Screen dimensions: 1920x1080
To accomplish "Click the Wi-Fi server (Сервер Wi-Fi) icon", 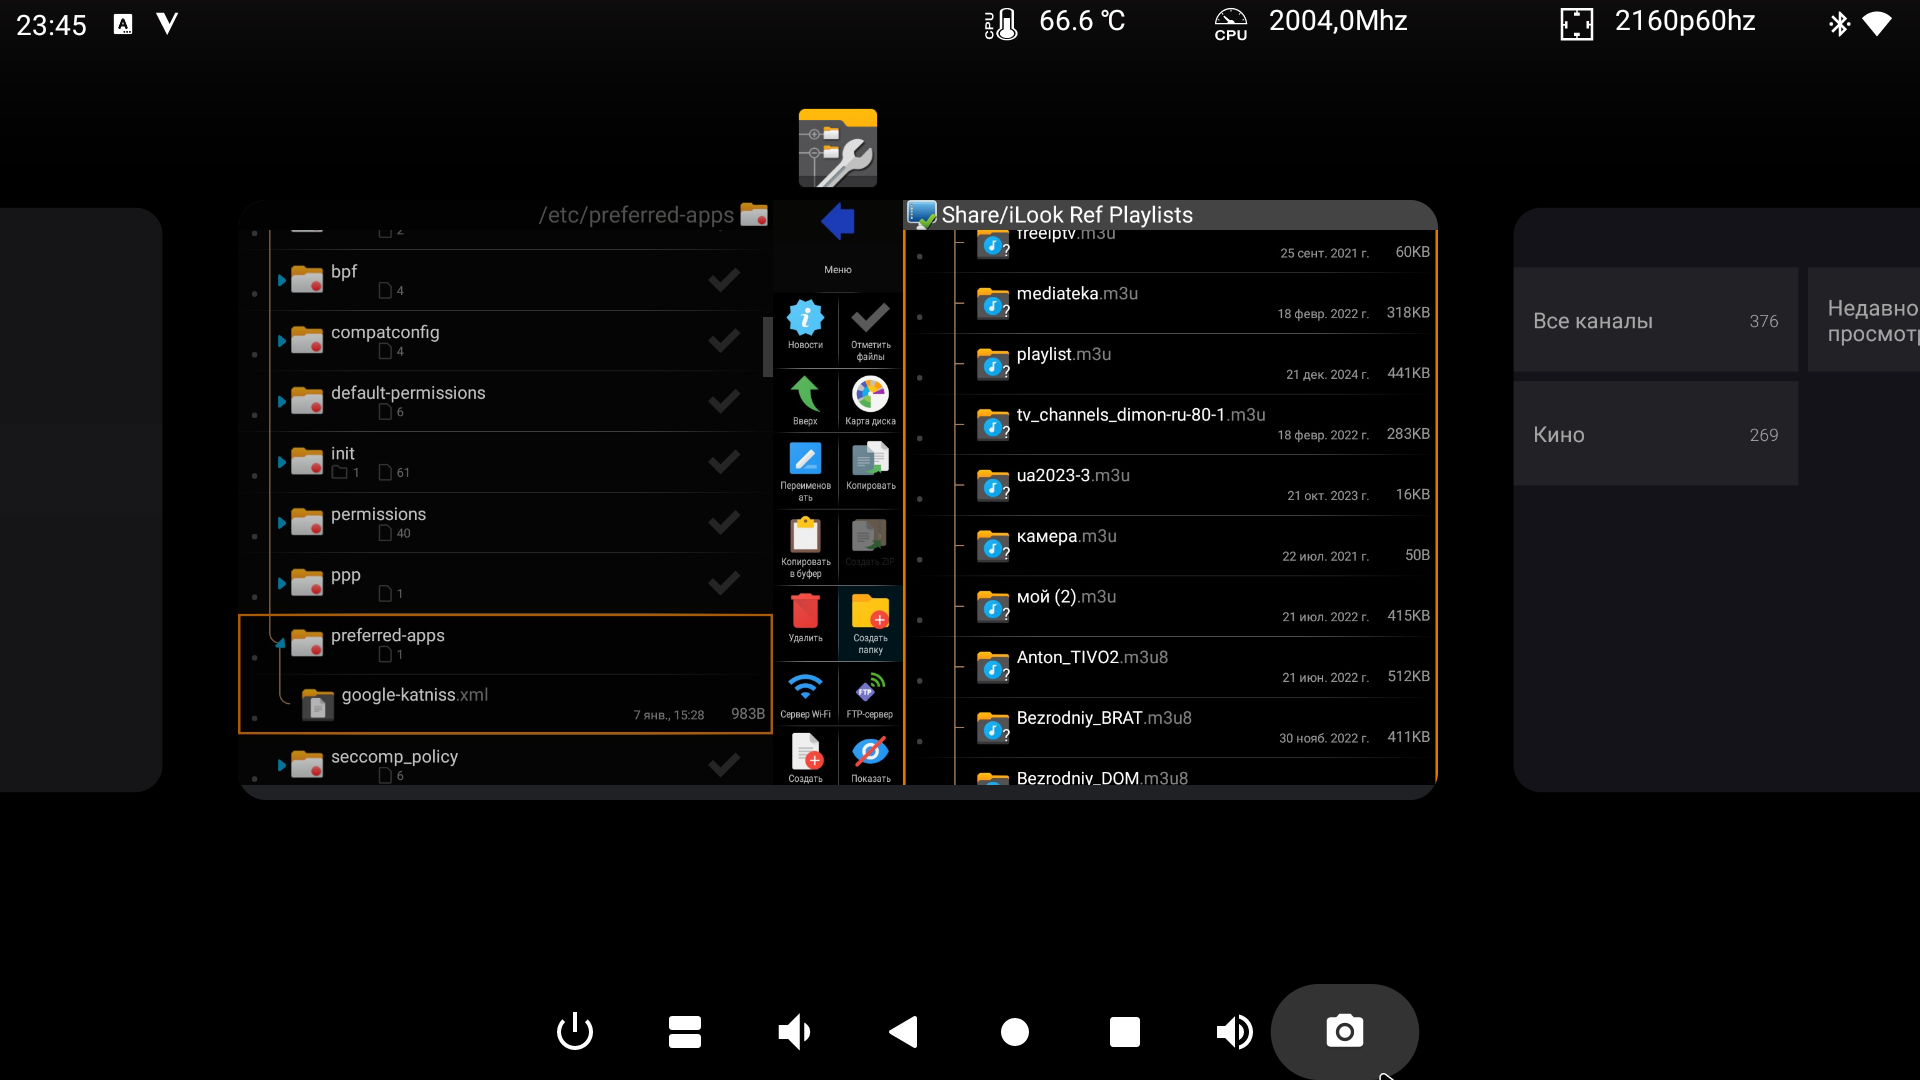I will pyautogui.click(x=805, y=688).
